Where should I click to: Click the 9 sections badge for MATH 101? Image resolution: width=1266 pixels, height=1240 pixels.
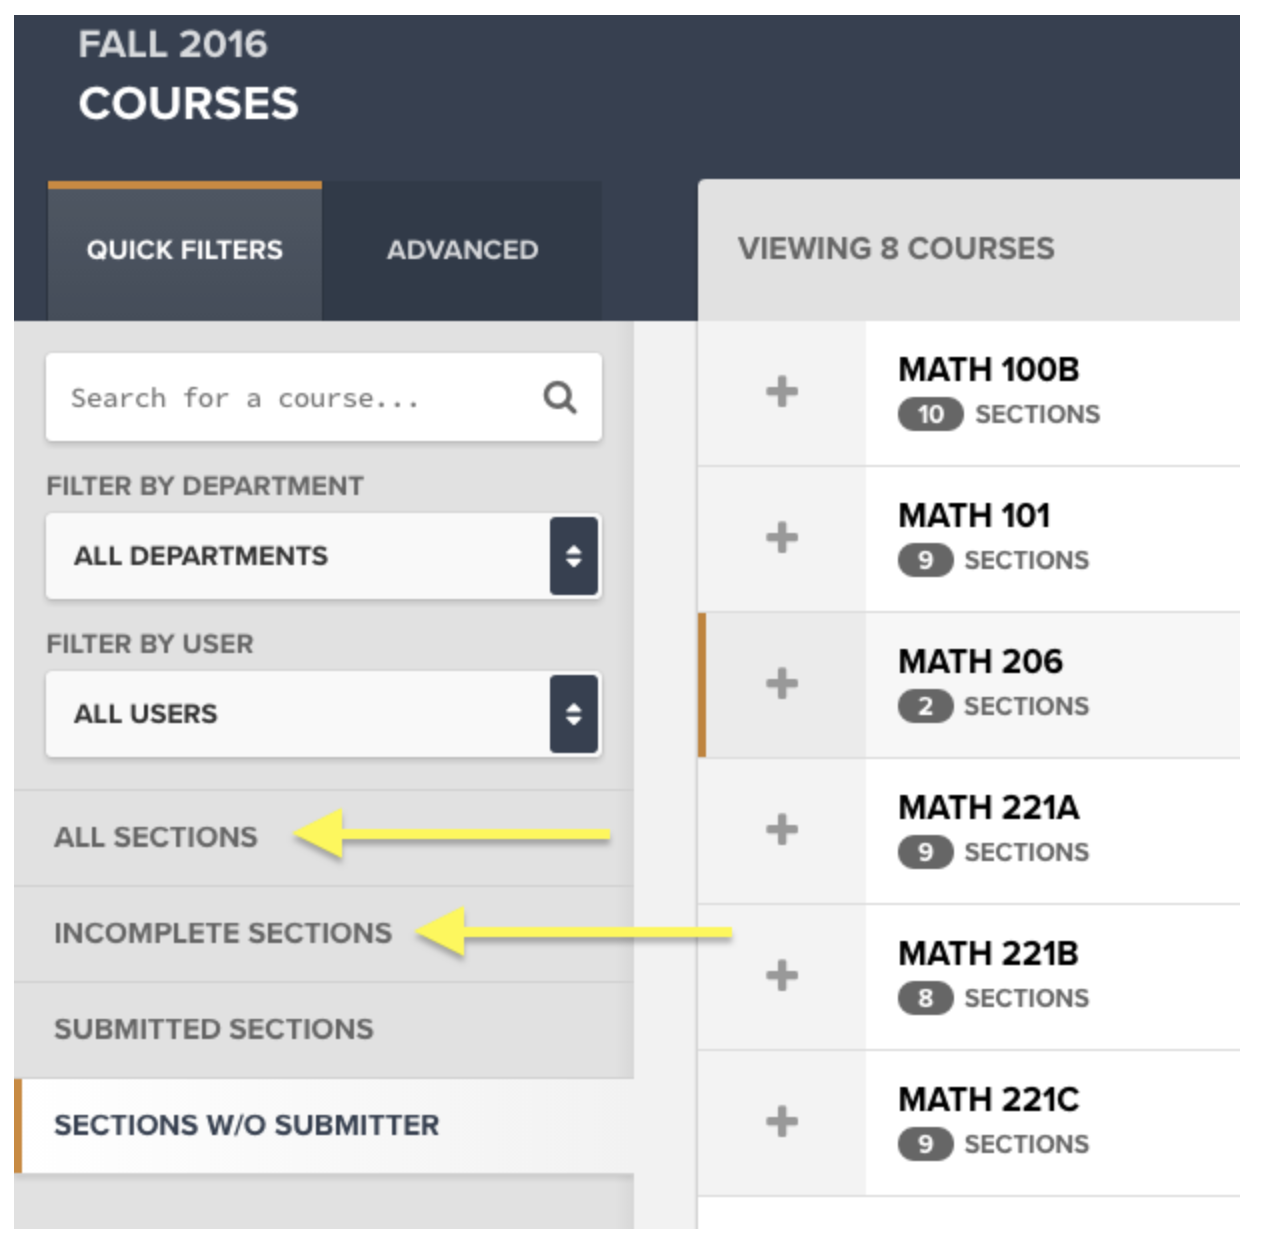pyautogui.click(x=925, y=560)
